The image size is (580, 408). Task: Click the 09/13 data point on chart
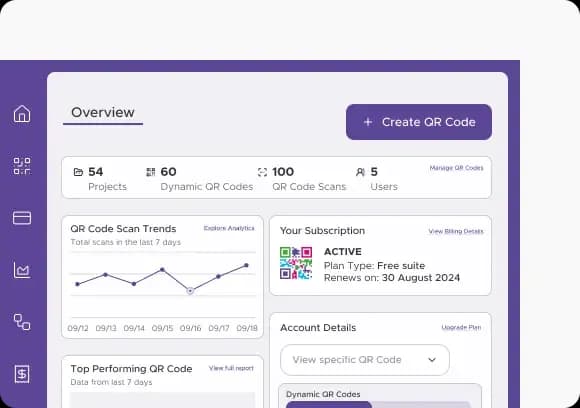click(105, 274)
